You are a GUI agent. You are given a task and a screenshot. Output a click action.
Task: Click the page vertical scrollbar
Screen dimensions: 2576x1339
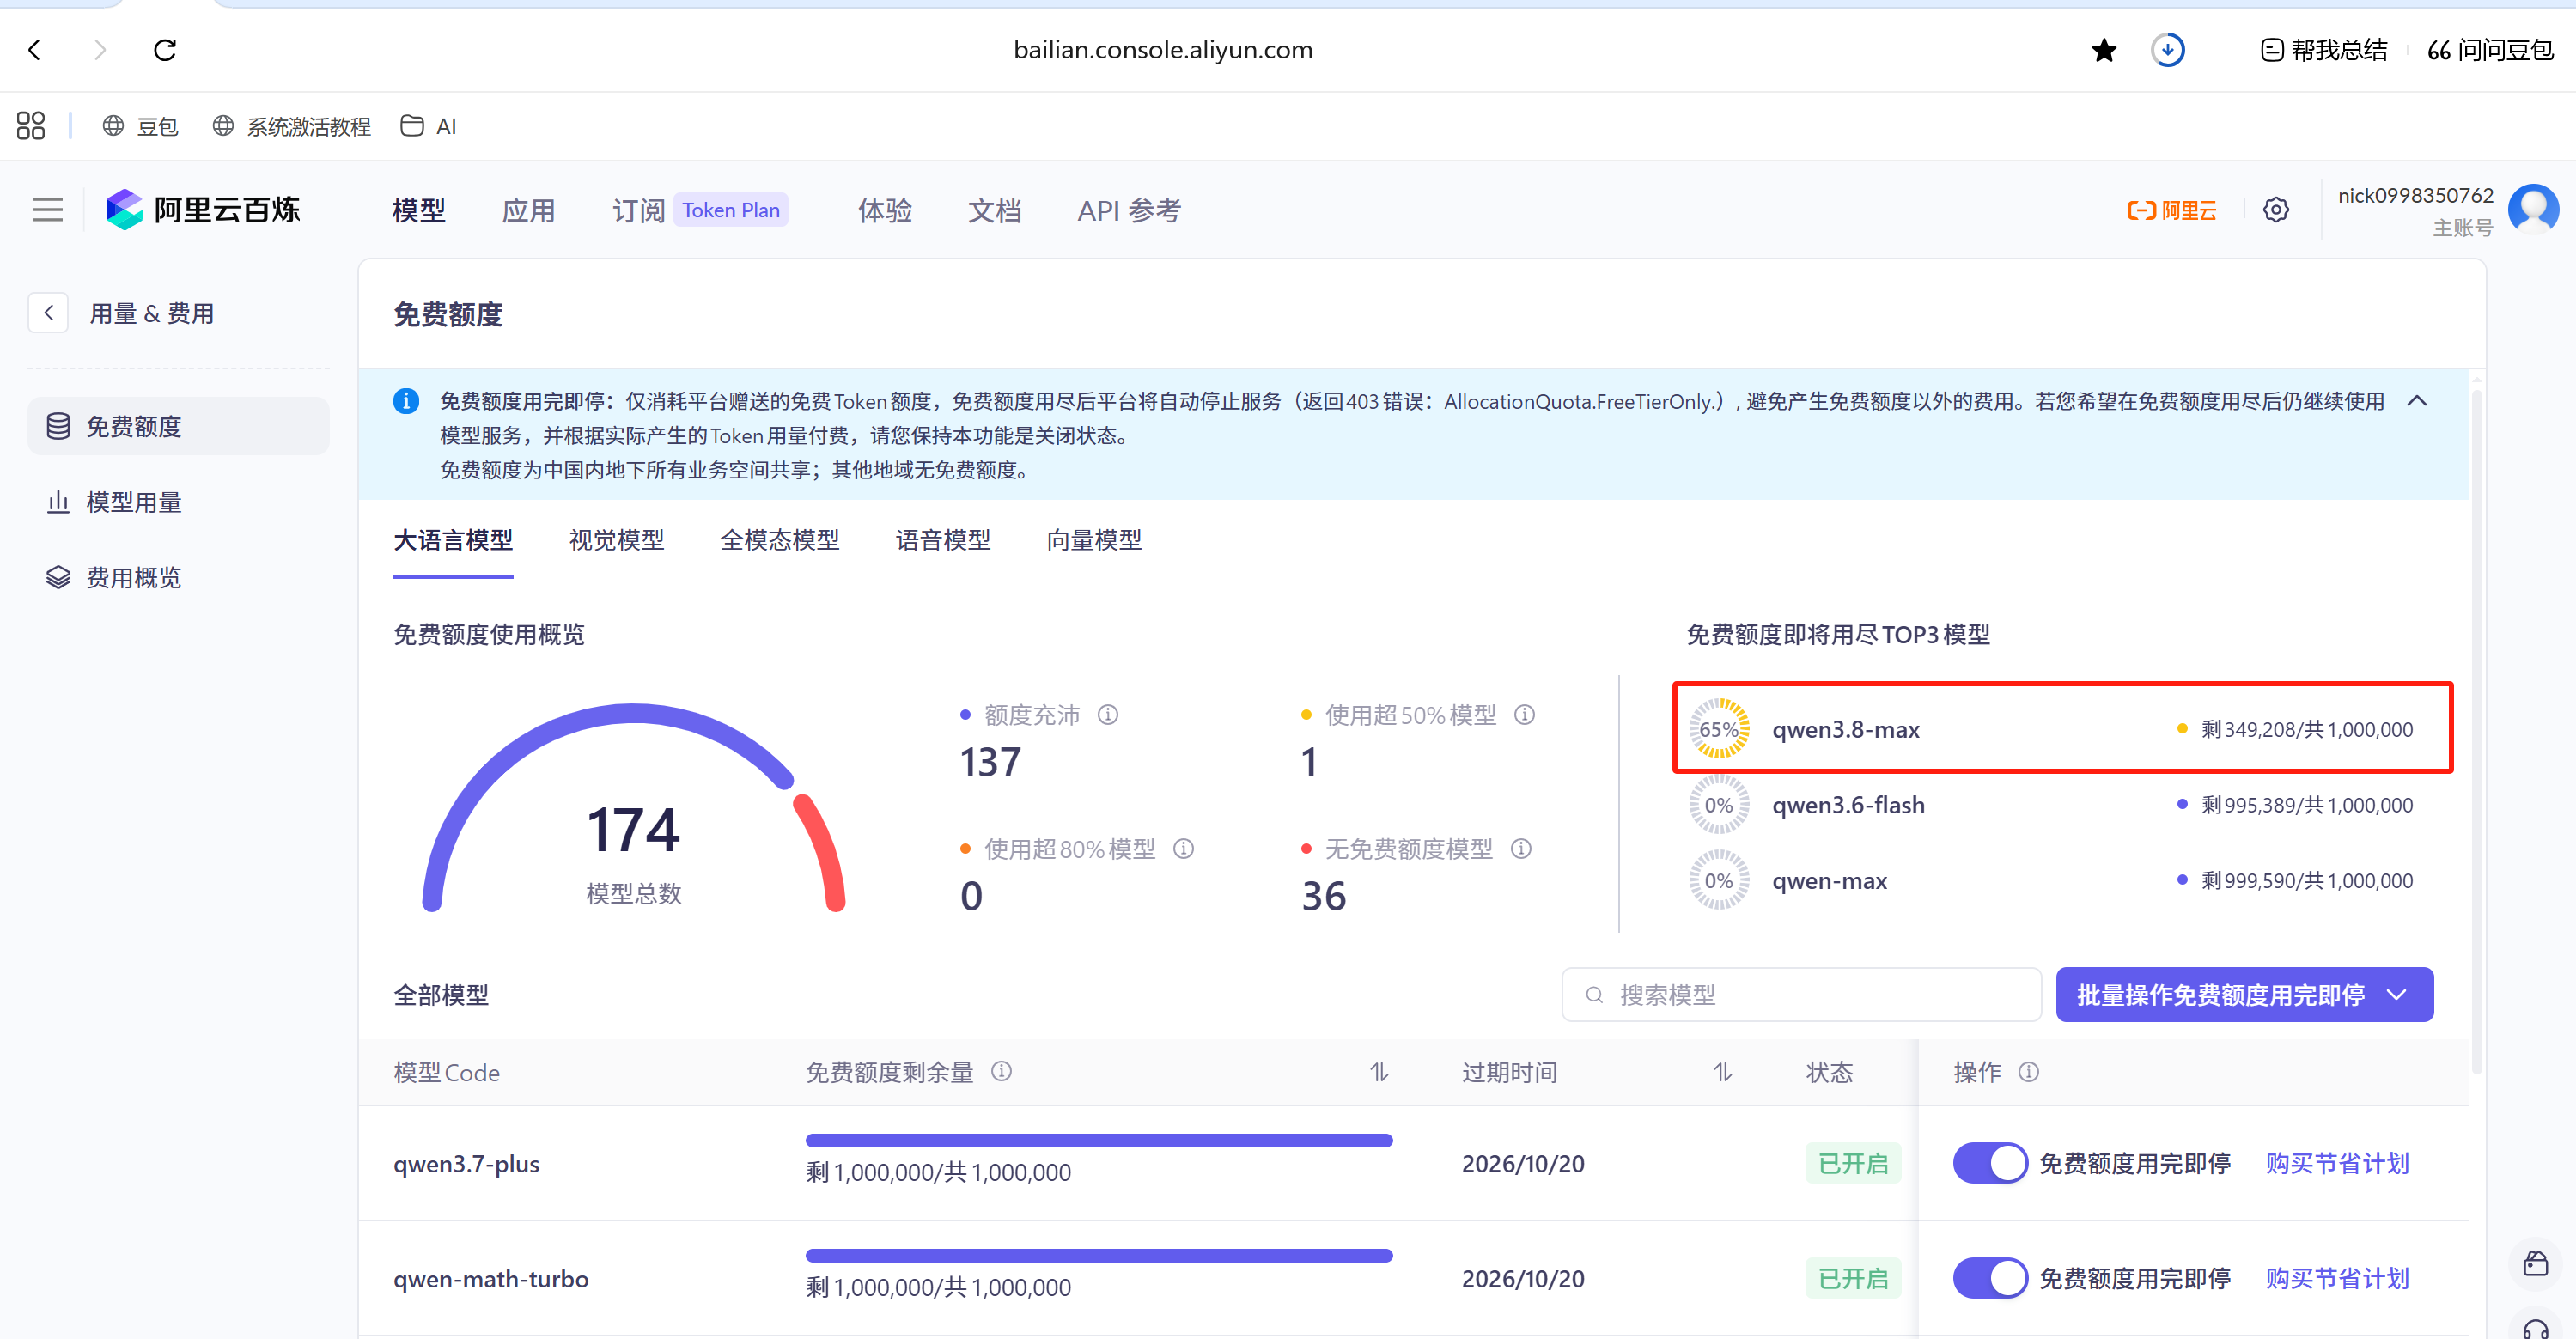(2476, 730)
